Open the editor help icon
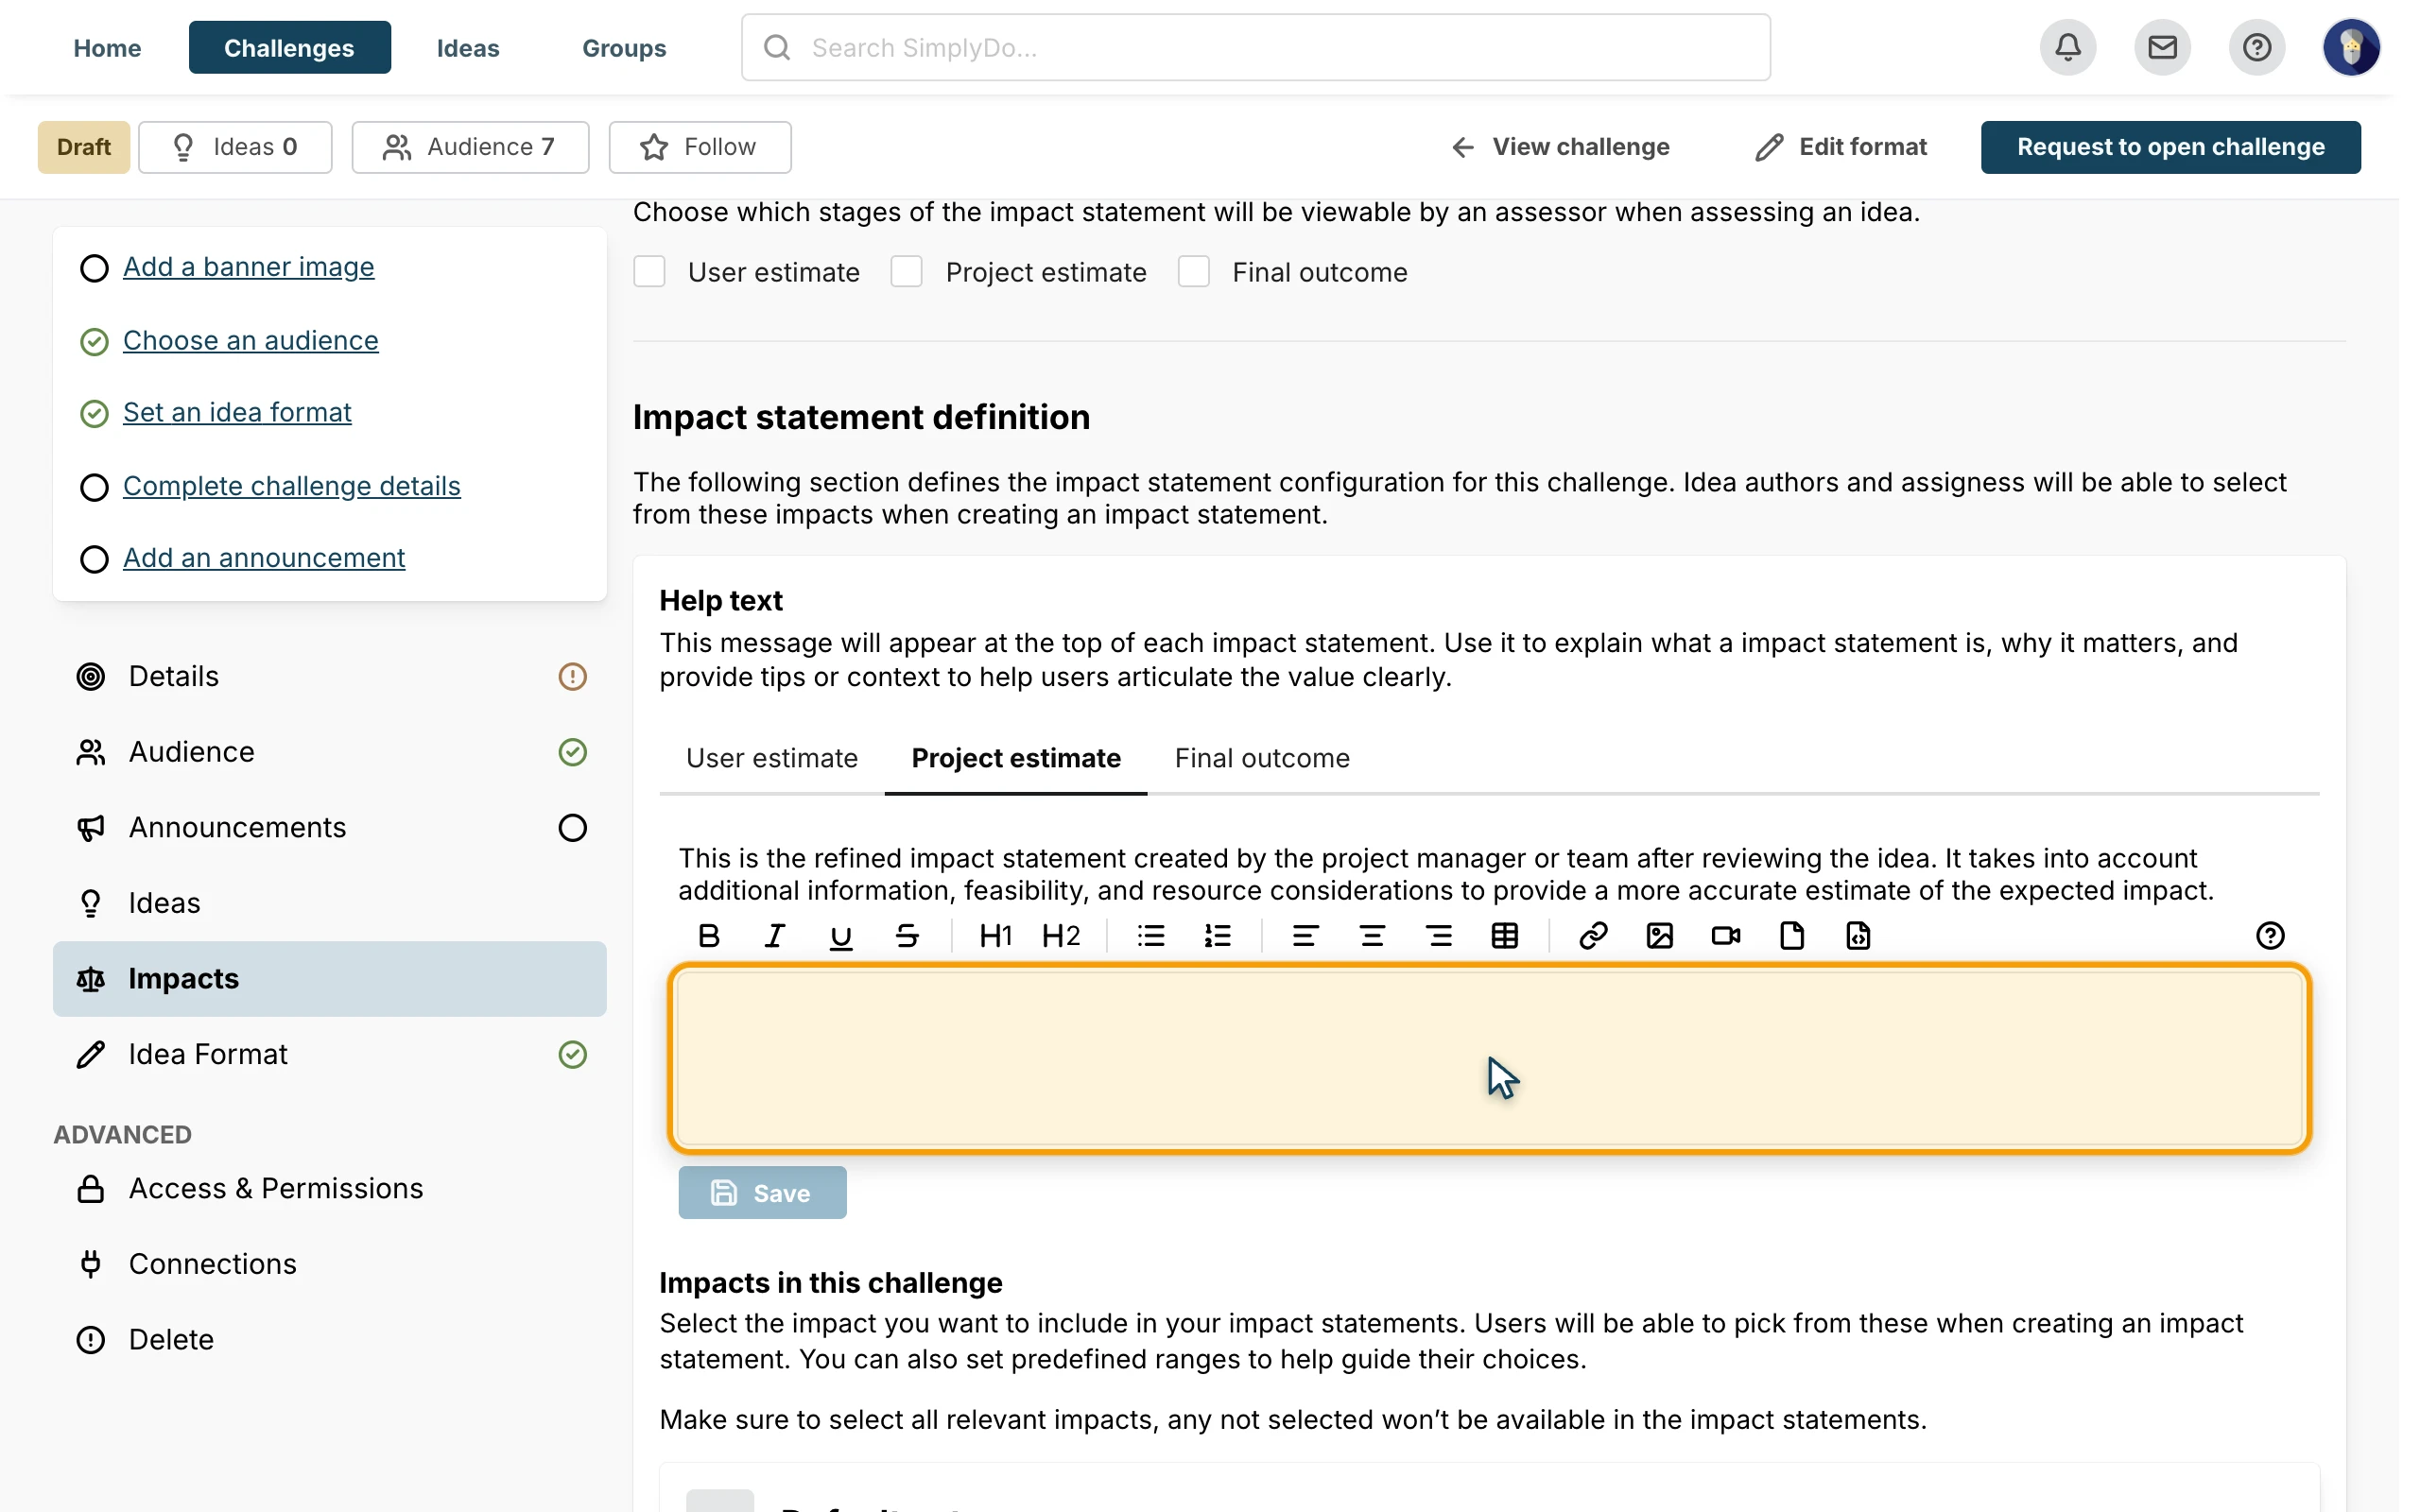This screenshot has height=1512, width=2420. (2270, 936)
